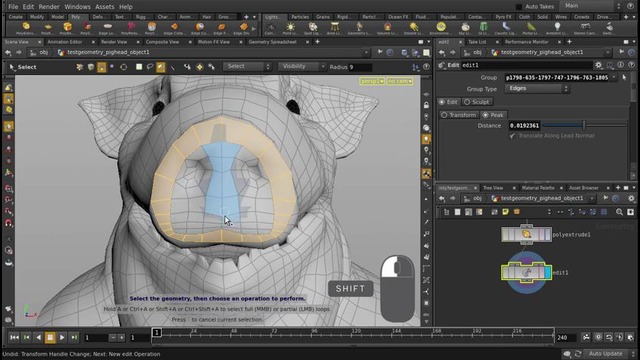Open the Windows menu
The height and width of the screenshot is (360, 640).
(x=77, y=7)
